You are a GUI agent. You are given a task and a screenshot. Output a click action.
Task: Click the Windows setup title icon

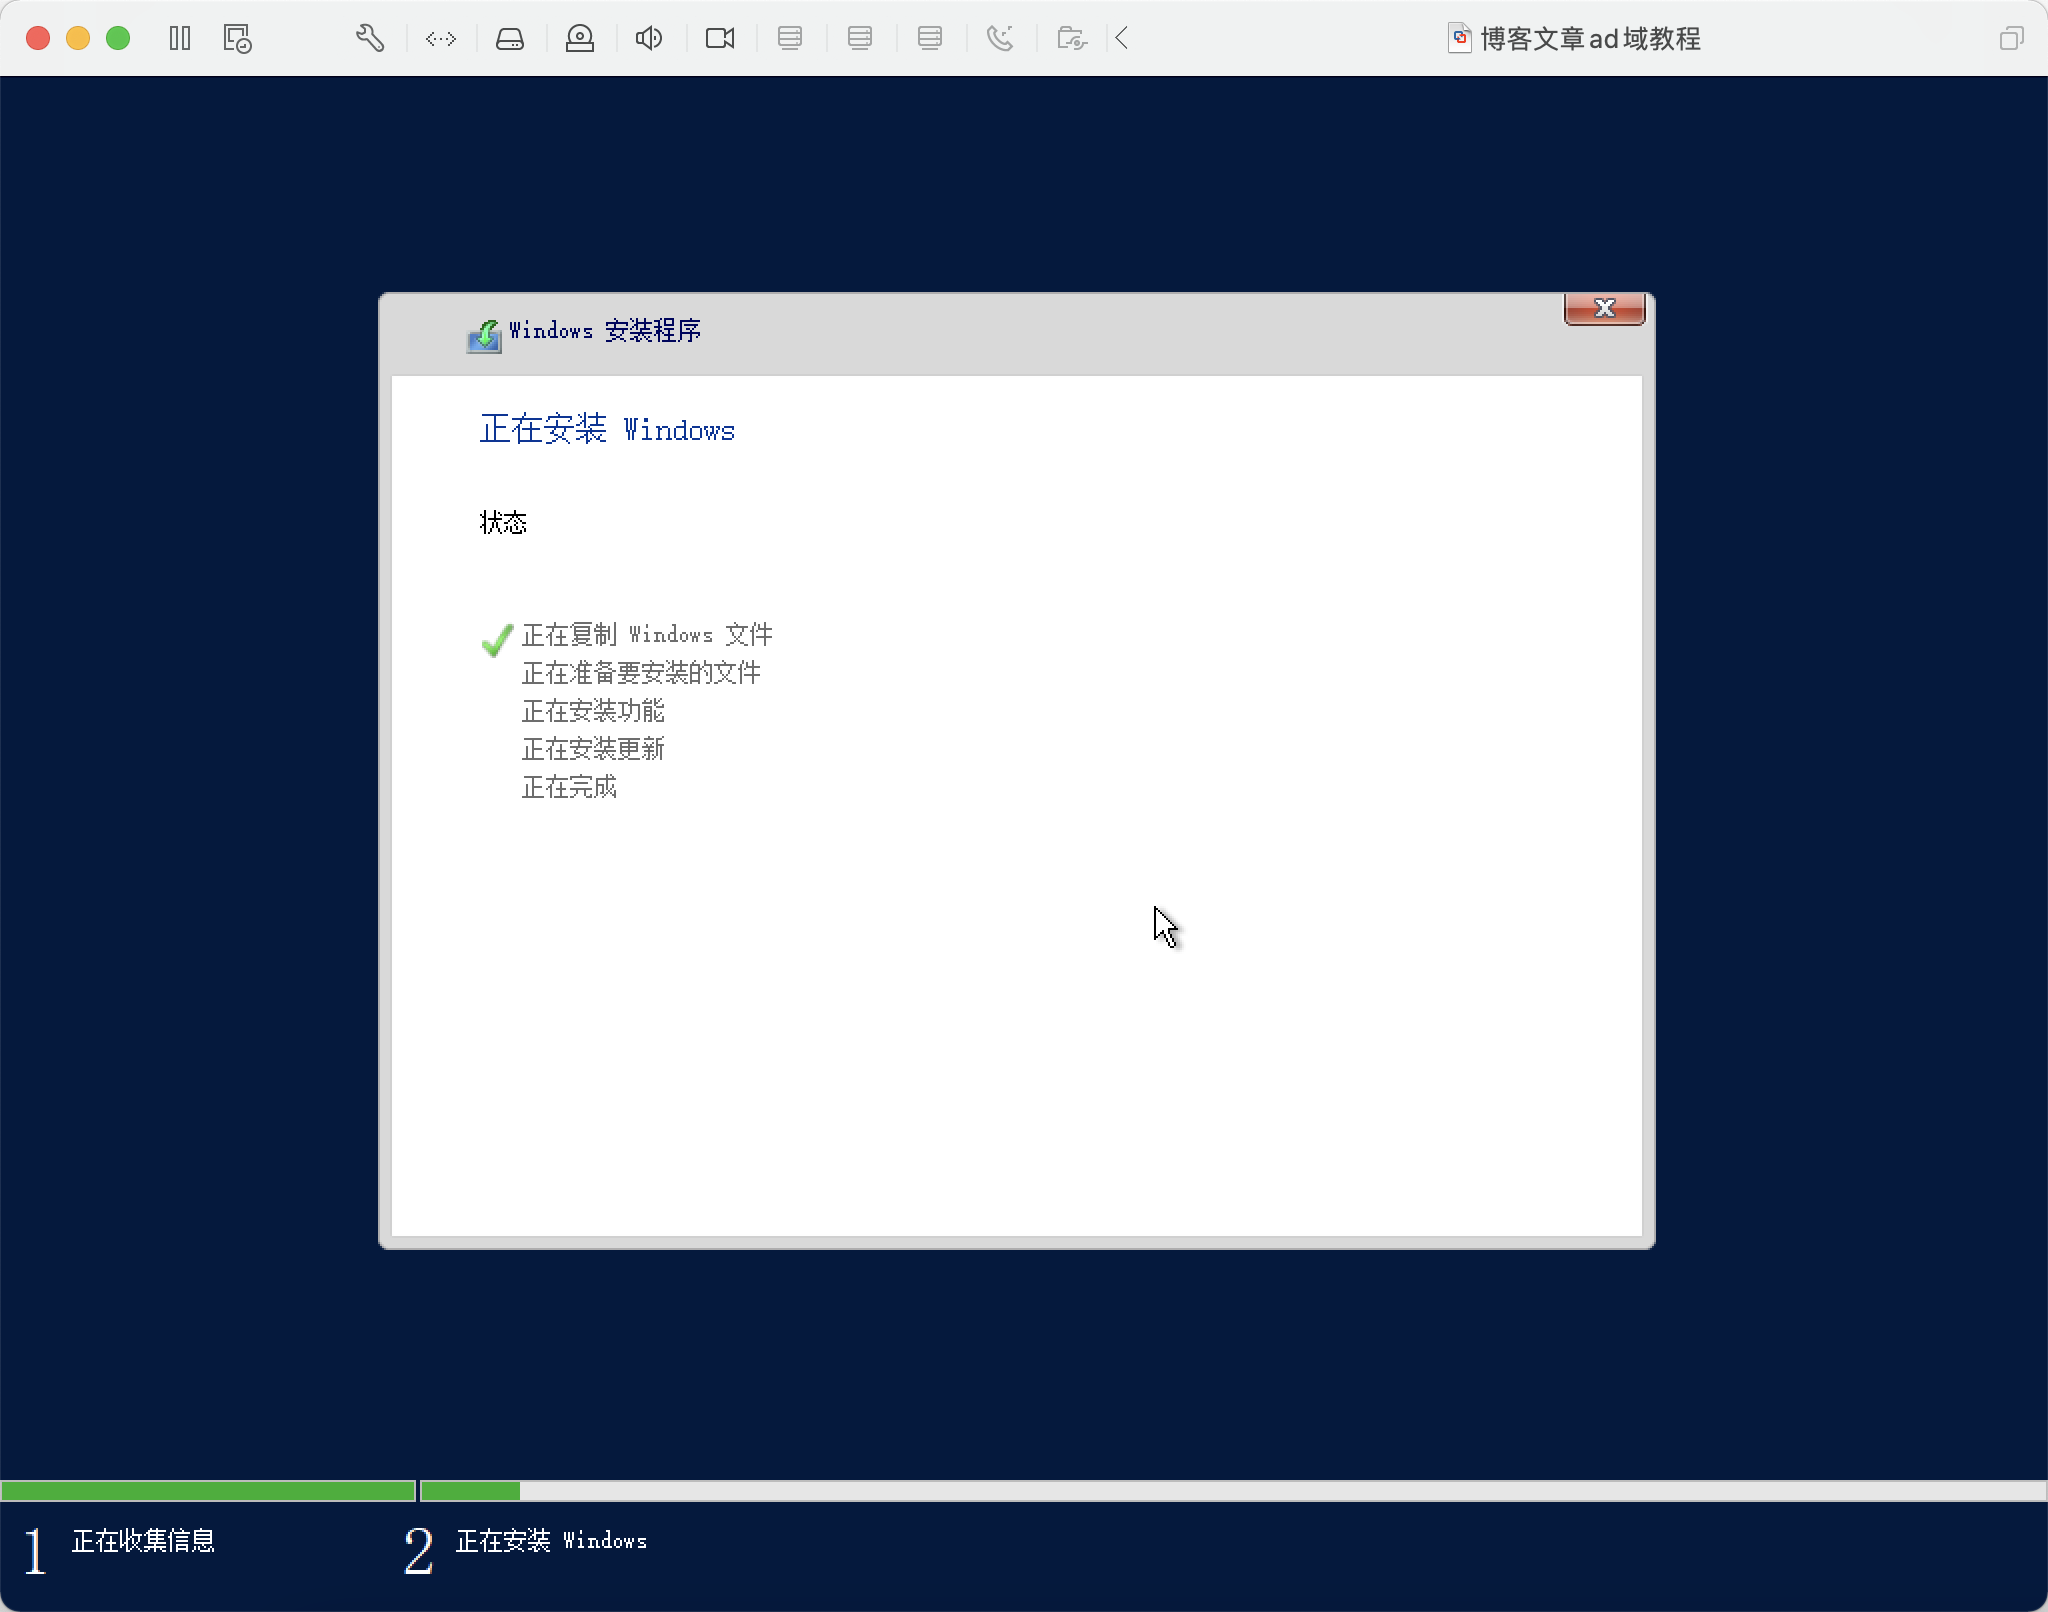click(484, 335)
